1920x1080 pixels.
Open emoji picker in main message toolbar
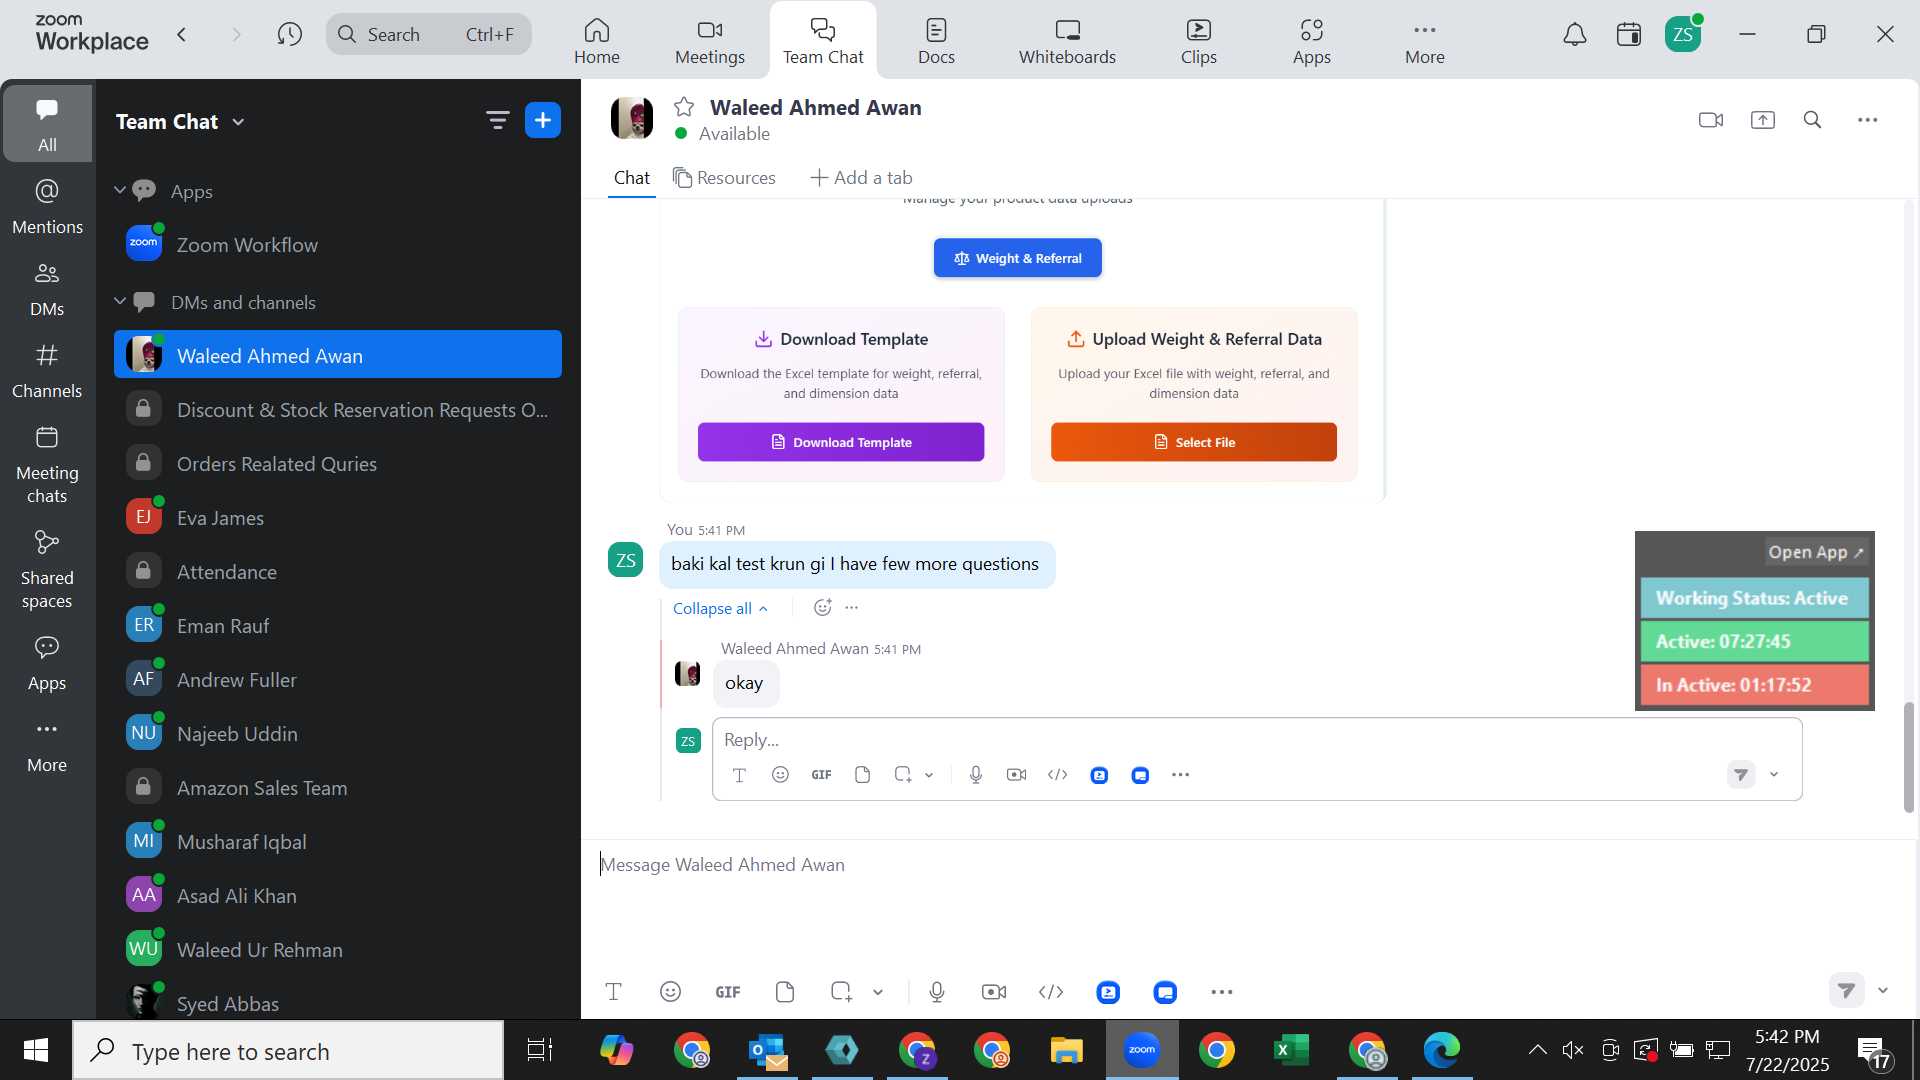[670, 992]
